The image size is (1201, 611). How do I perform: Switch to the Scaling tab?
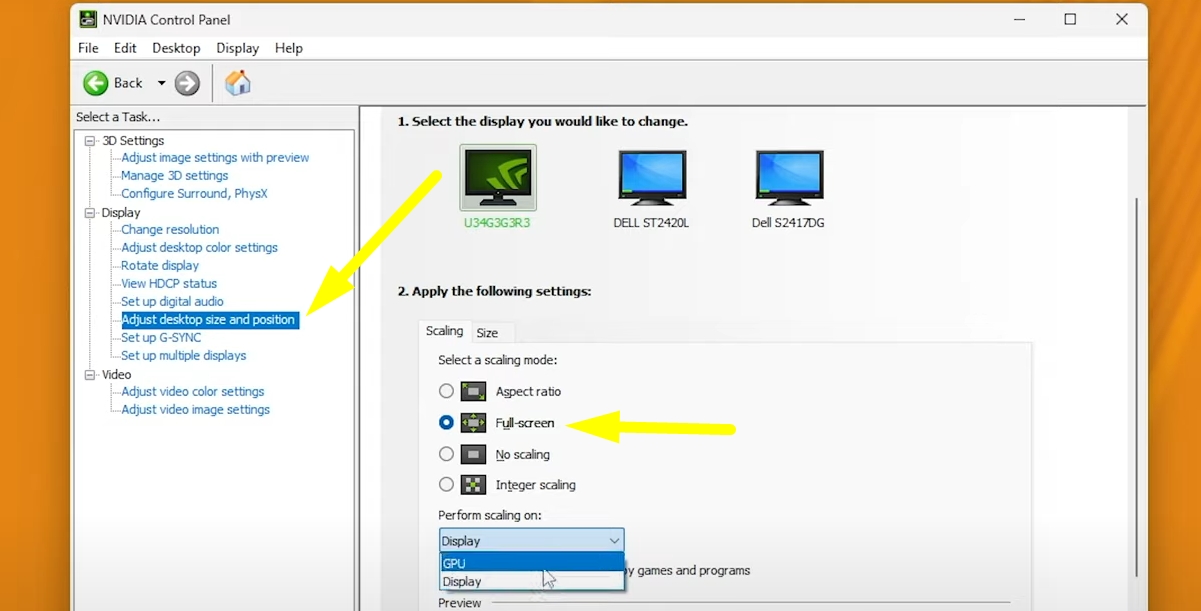coord(444,331)
